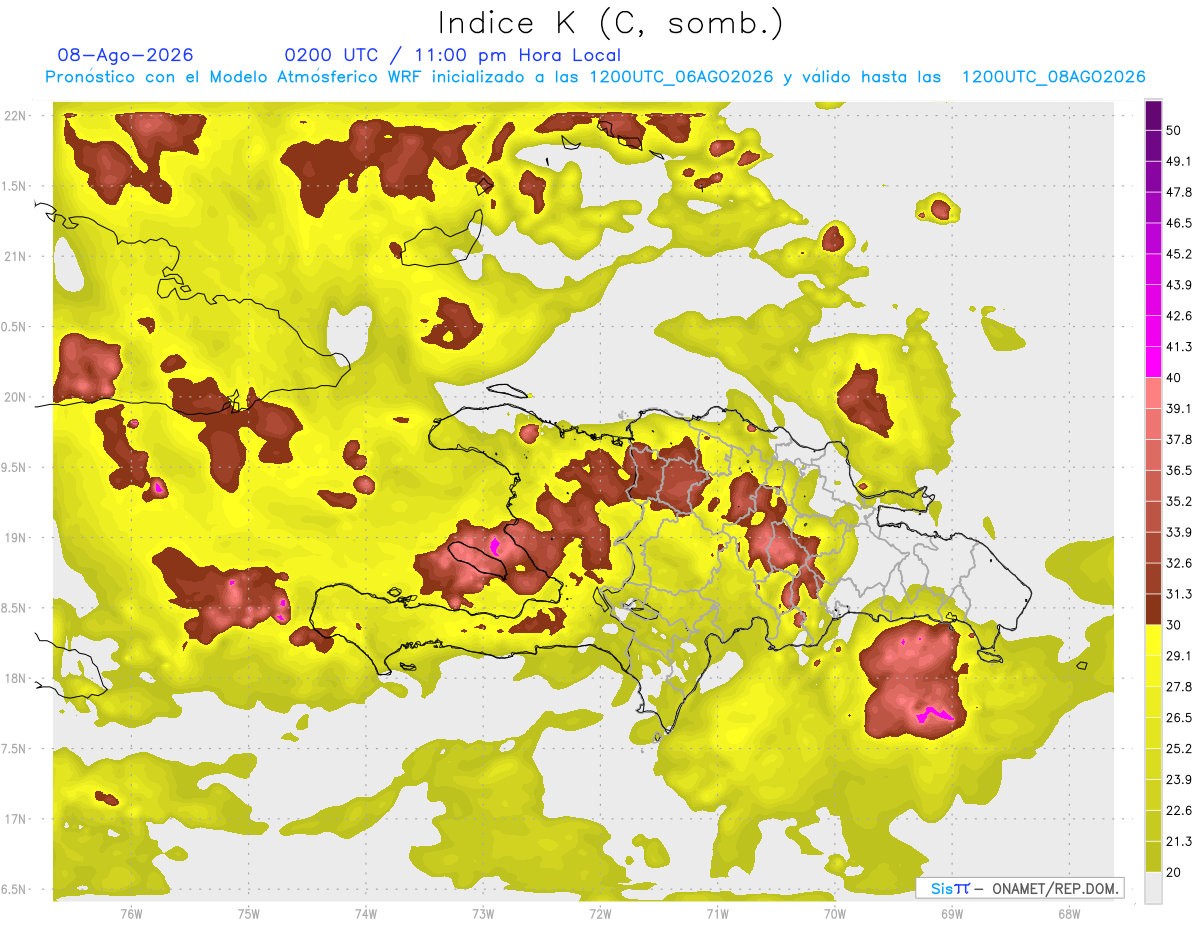Click the colorbar value "45.2"
Screen dimensions: 1200x927
1178,254
